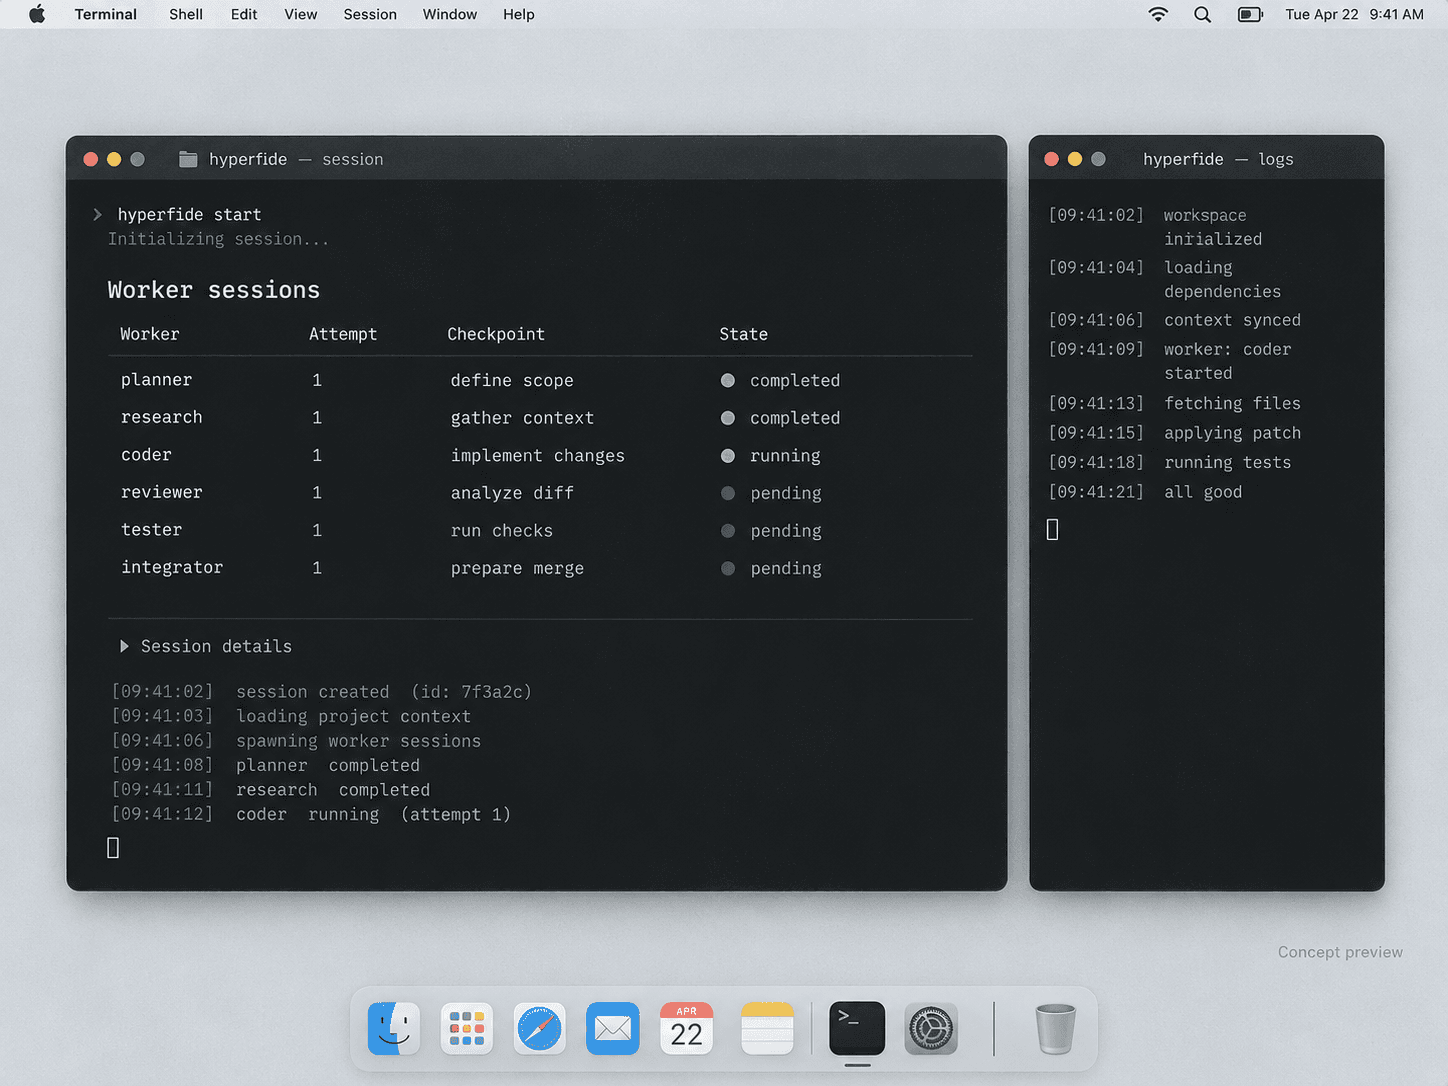1448x1086 pixels.
Task: Click the cursor block in session window
Action: tap(113, 848)
